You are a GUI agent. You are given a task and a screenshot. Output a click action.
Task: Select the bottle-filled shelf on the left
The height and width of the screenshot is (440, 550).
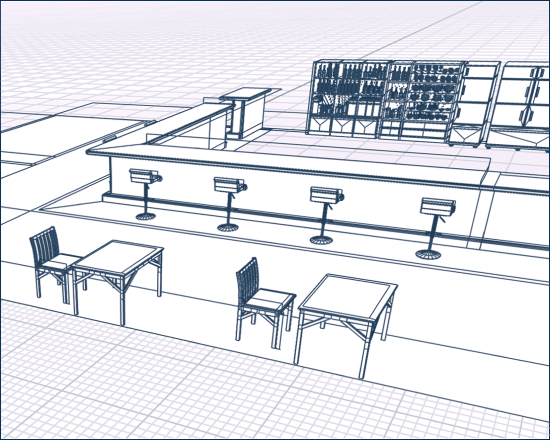coord(347,98)
